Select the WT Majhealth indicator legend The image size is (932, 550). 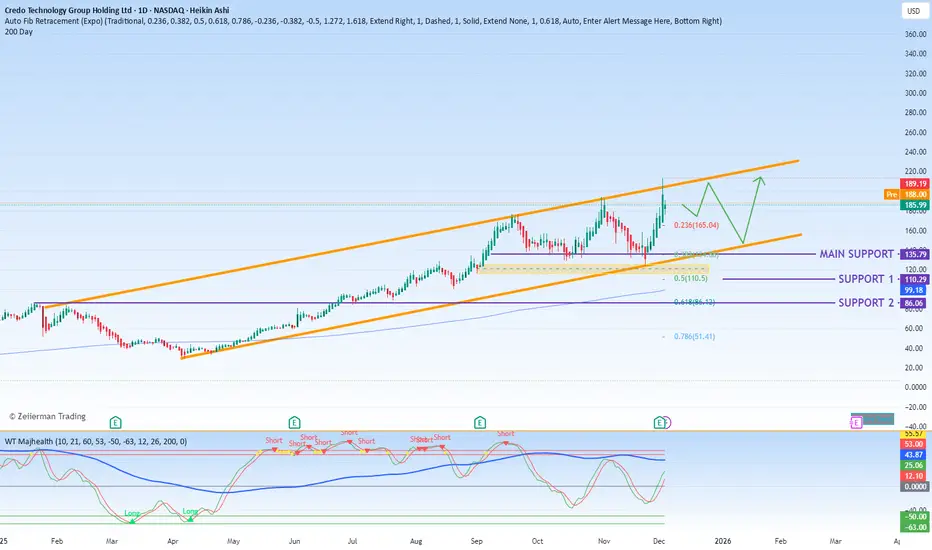tap(96, 441)
